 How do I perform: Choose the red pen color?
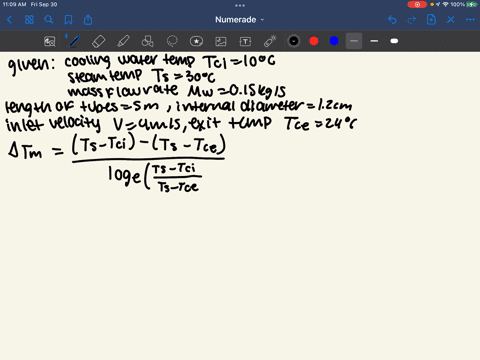coord(314,41)
